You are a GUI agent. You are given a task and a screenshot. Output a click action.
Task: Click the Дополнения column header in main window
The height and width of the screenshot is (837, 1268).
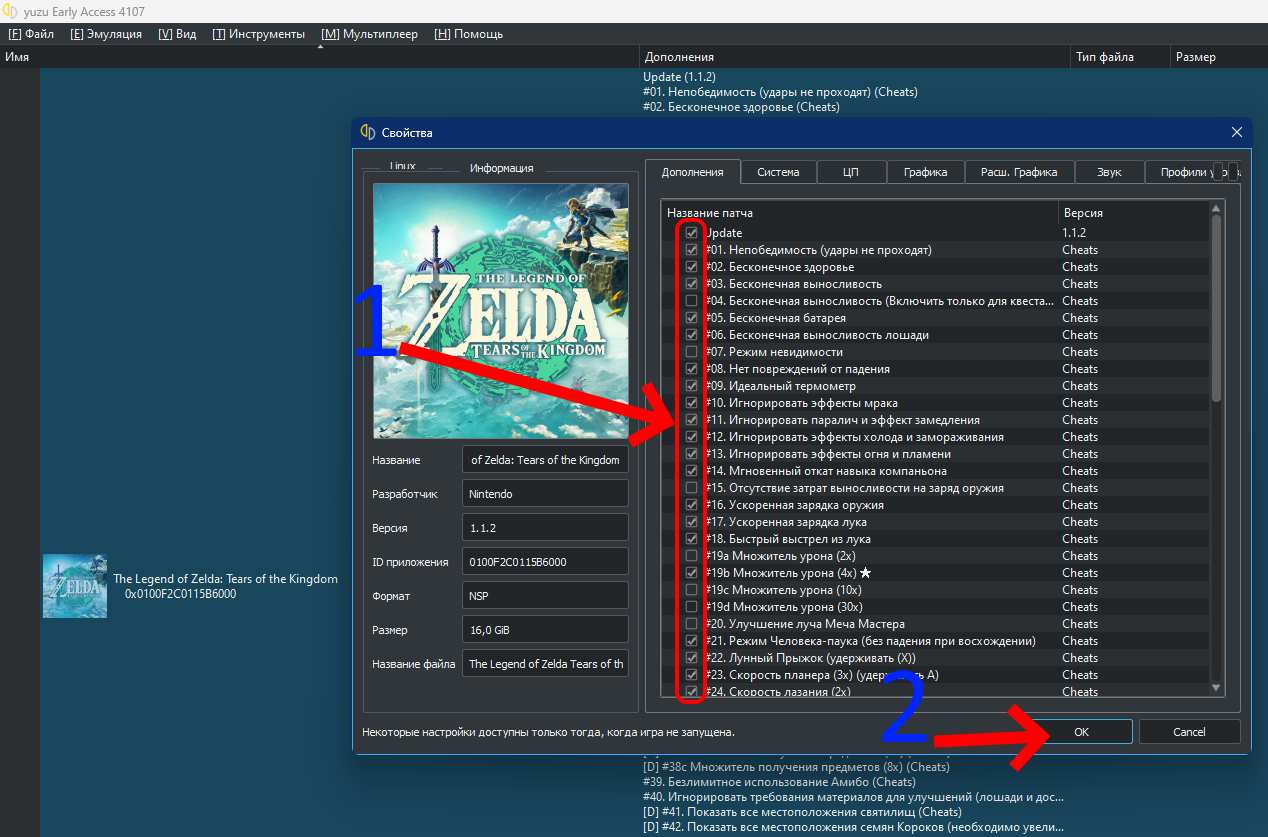pyautogui.click(x=854, y=57)
